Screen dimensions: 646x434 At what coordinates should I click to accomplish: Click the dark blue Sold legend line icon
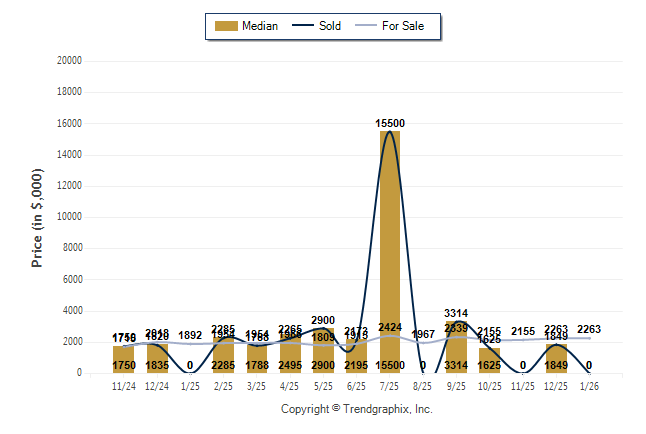pyautogui.click(x=303, y=26)
